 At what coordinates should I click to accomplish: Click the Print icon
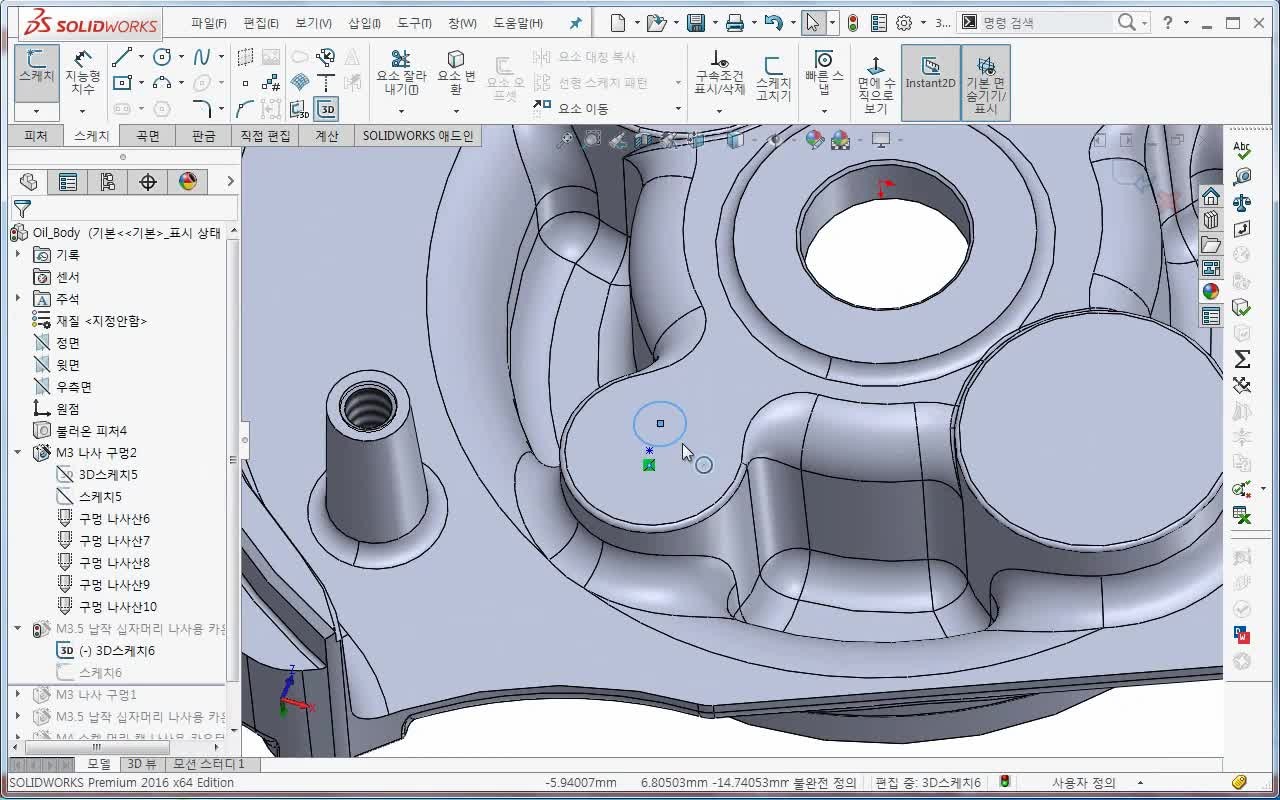[x=735, y=22]
